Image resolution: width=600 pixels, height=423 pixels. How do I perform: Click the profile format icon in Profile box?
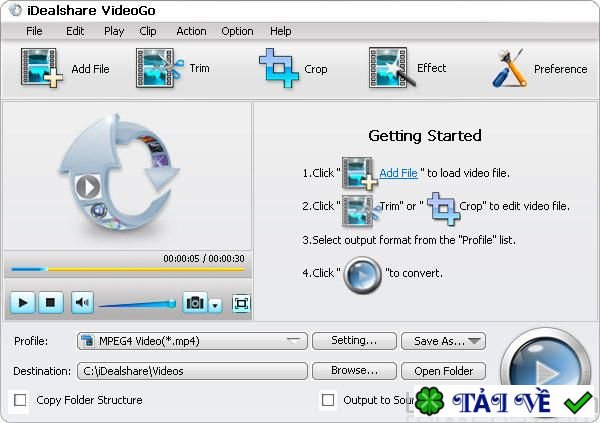coord(88,341)
